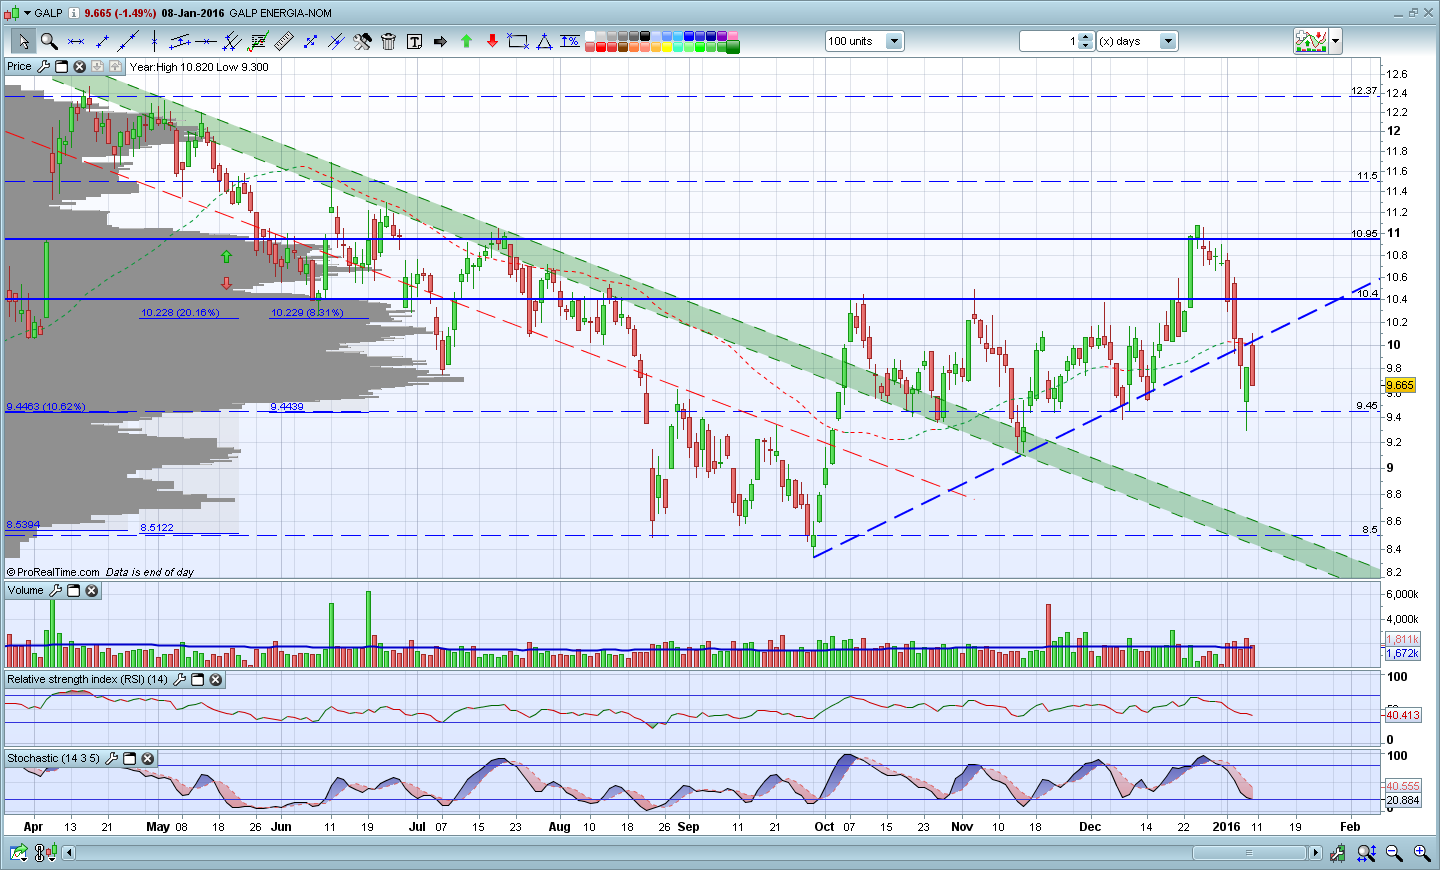1440x870 pixels.
Task: Pick the white color swatch
Action: click(590, 36)
